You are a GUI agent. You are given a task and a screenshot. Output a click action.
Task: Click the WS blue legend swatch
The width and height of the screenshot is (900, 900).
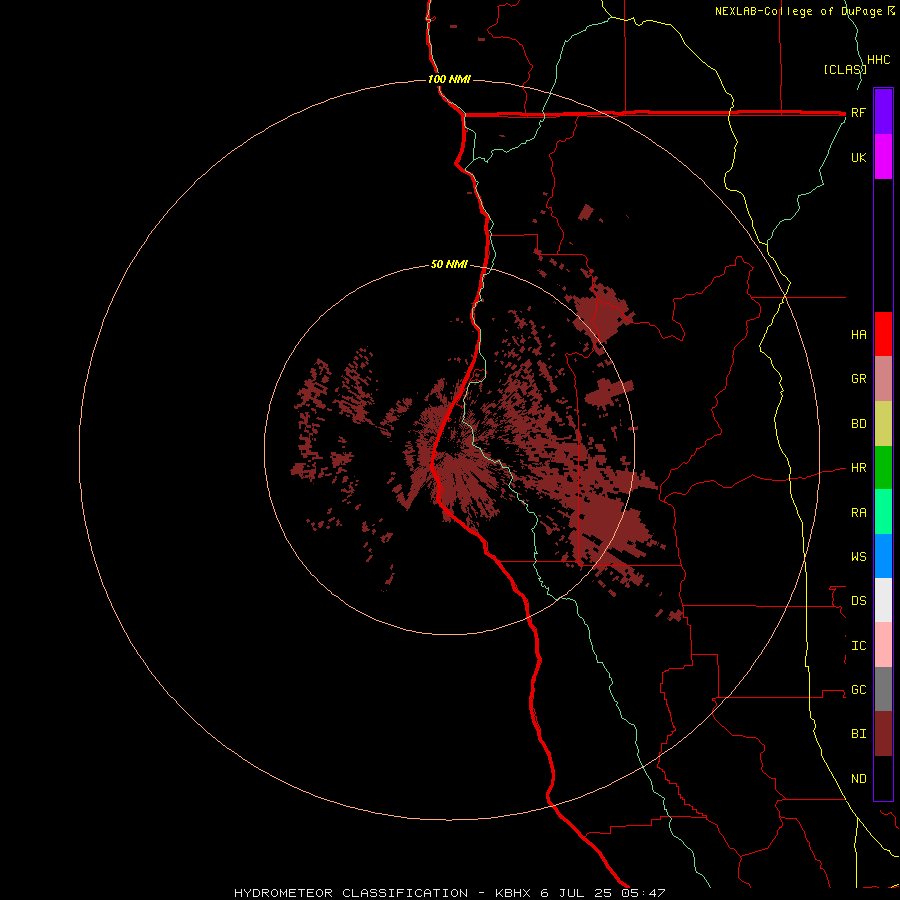[x=883, y=556]
